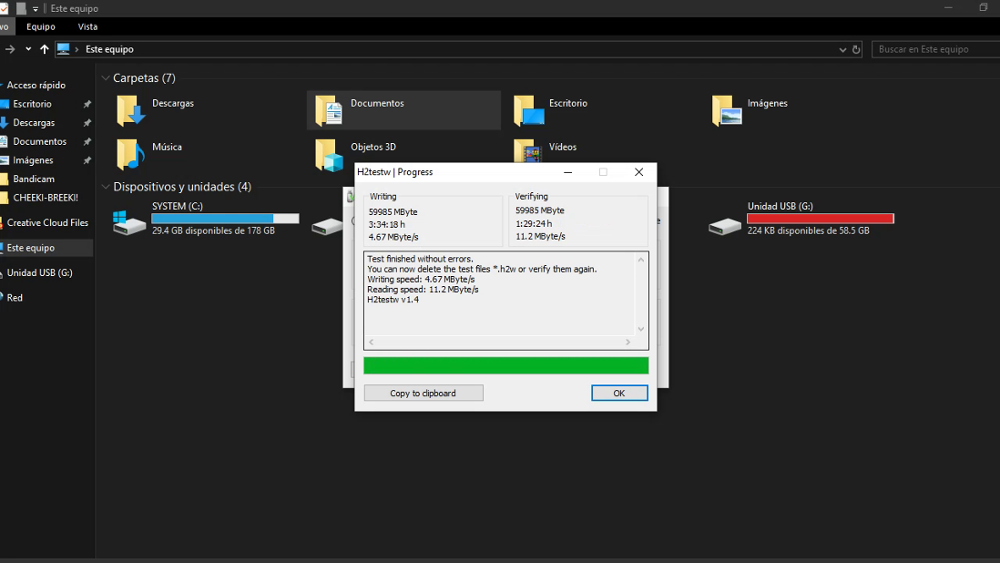Open quick access toolbar customize arrow
Viewport: 1000px width, 563px height.
(35, 9)
